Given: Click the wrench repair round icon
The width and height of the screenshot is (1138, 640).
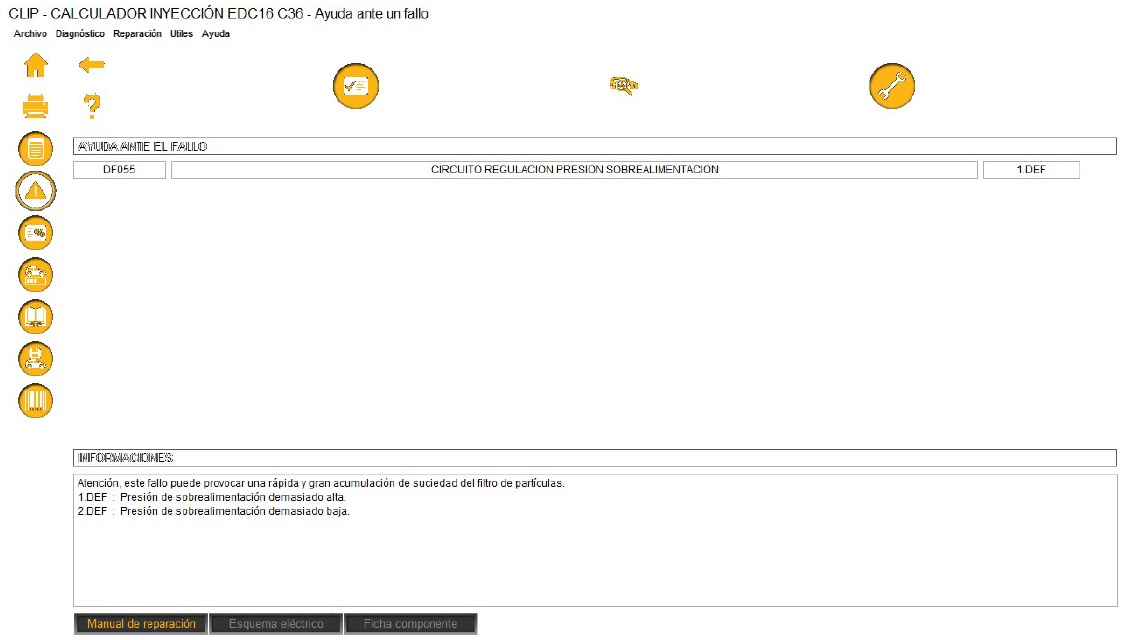Looking at the screenshot, I should click(892, 86).
